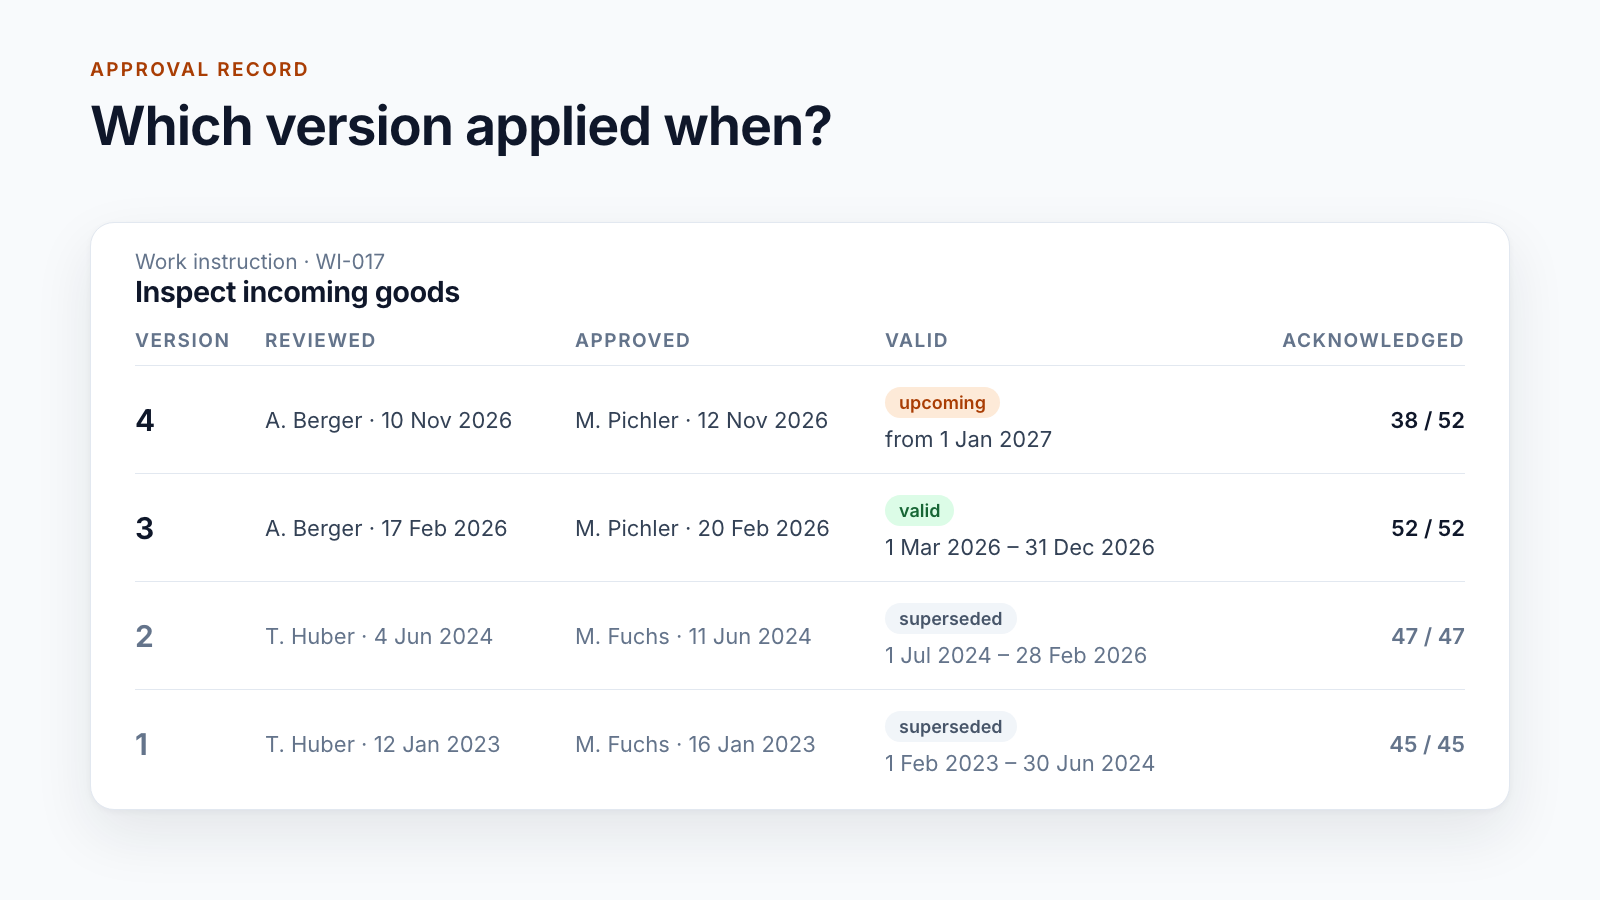Click the 'superseded' badge in version 2 row
Viewport: 1600px width, 900px height.
coord(950,619)
